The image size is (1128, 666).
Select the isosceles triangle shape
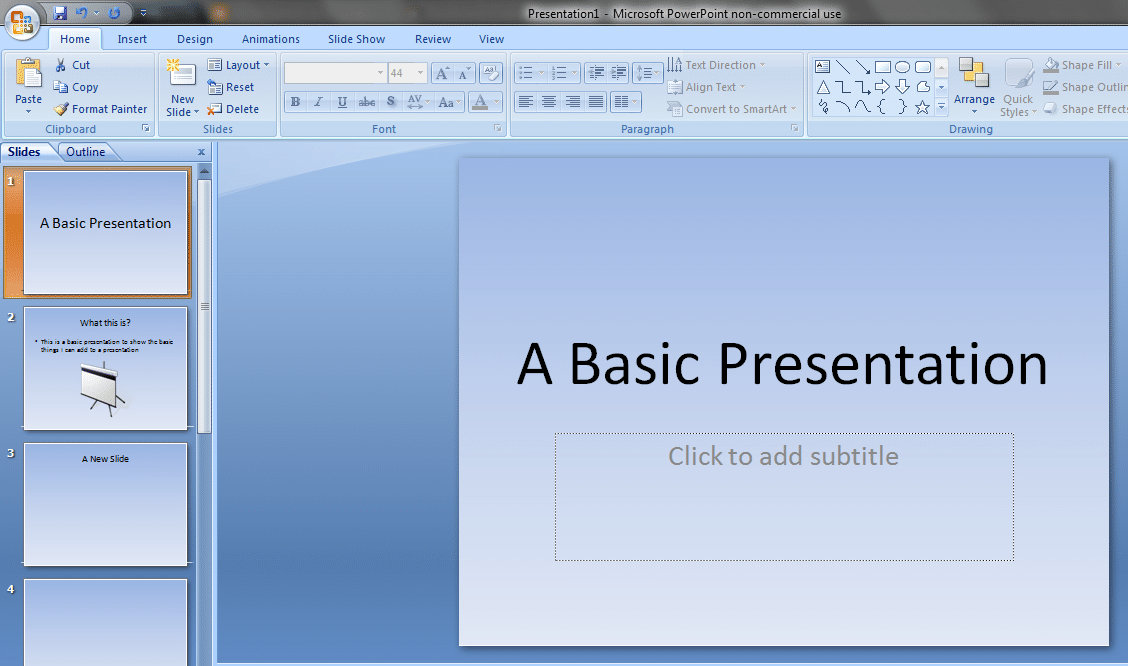pyautogui.click(x=823, y=87)
